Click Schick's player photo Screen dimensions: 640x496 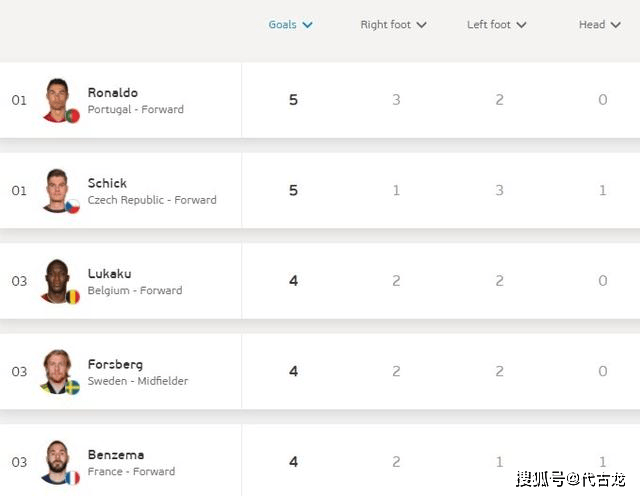(x=58, y=191)
